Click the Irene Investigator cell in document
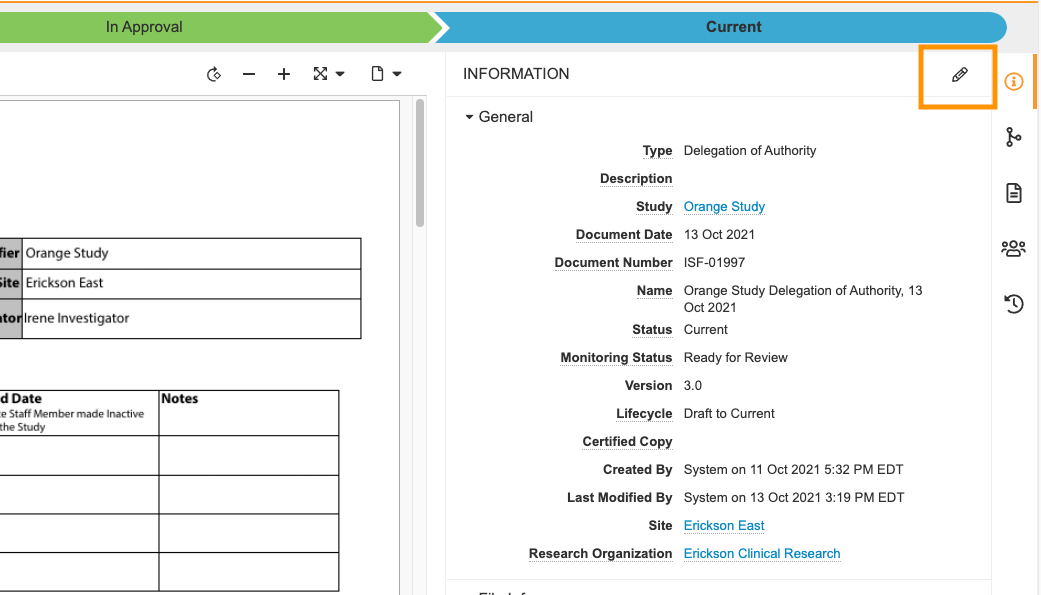 190,319
